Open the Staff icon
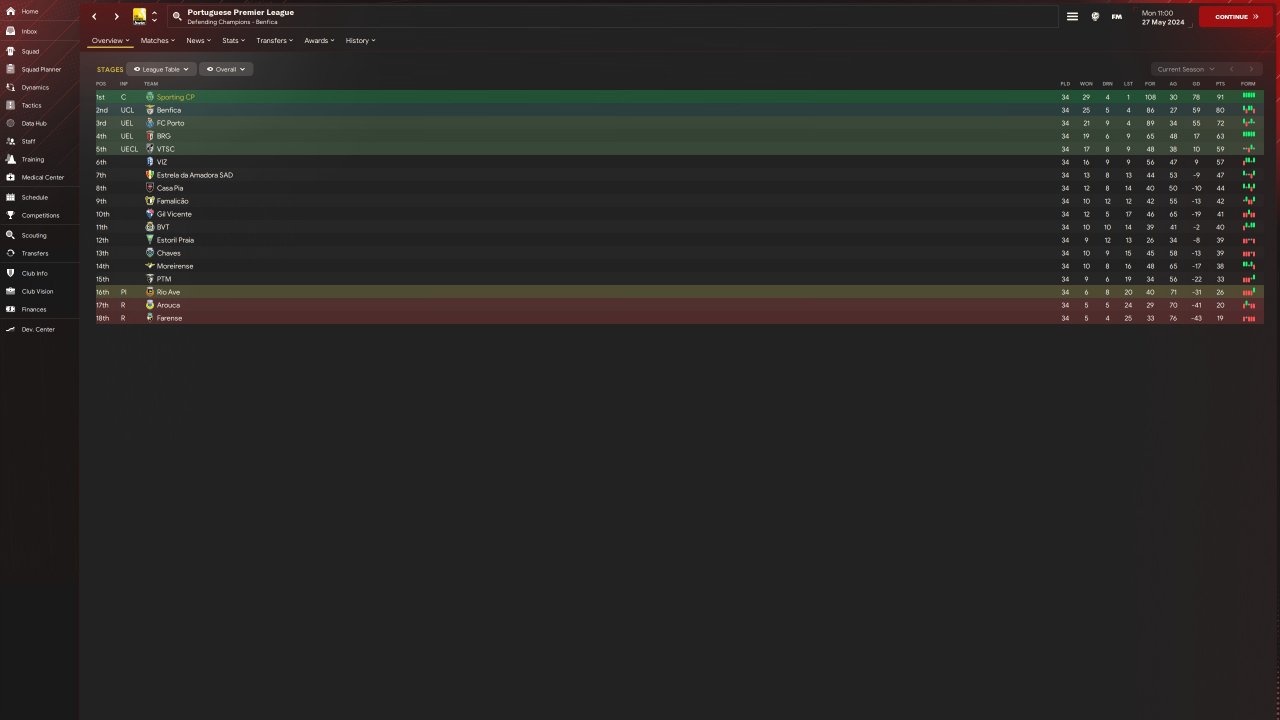 [x=10, y=141]
